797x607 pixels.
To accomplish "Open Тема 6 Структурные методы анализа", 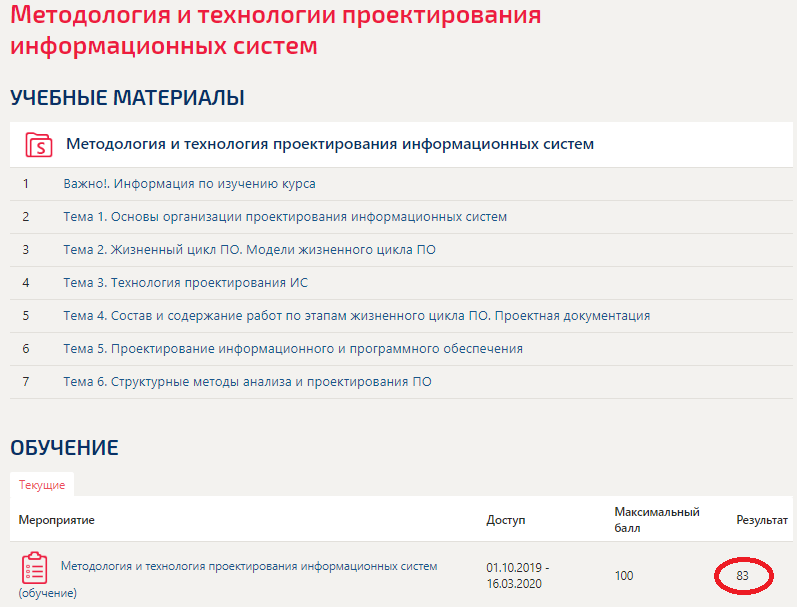I will click(247, 382).
